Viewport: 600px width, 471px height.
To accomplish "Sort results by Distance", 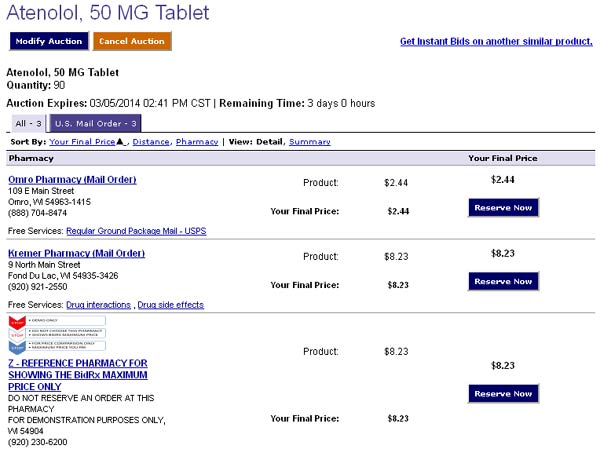I will (x=151, y=142).
